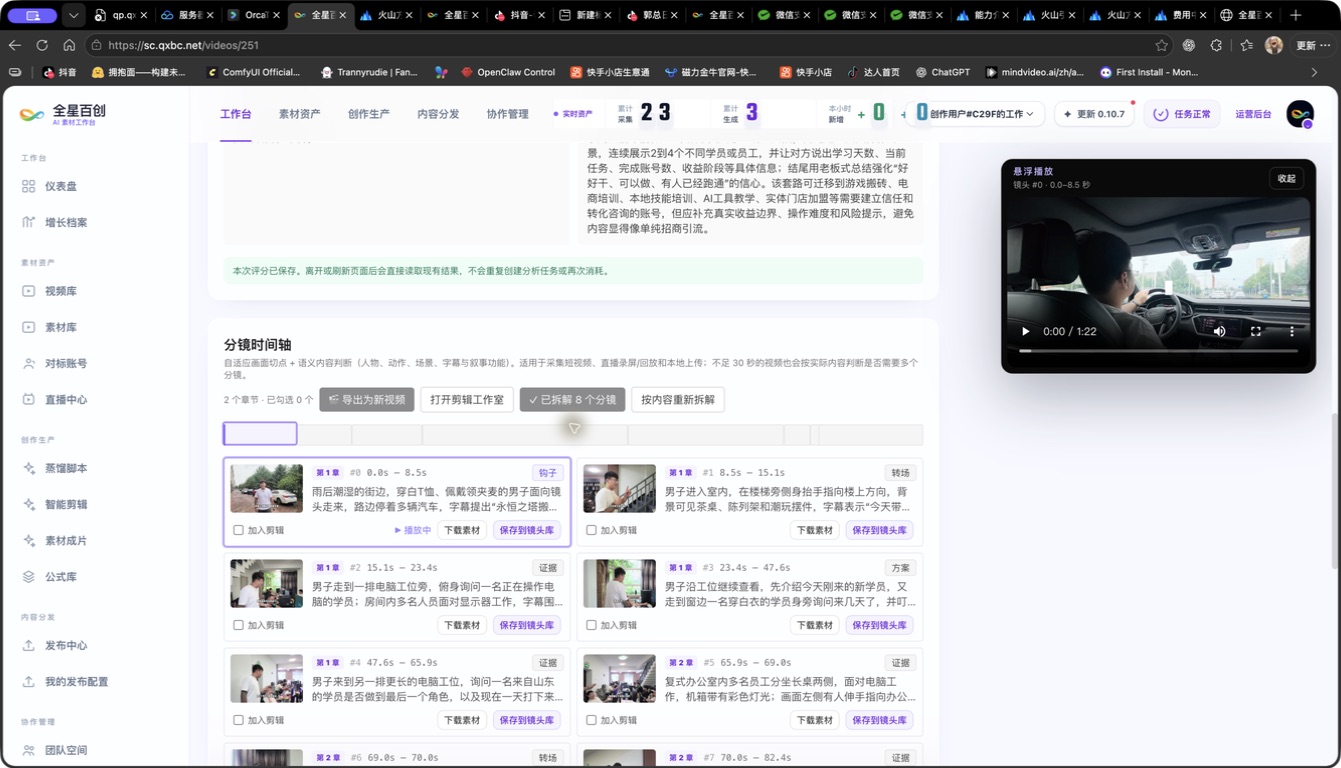Go to browser home page icon
This screenshot has width=1341, height=768.
point(69,45)
